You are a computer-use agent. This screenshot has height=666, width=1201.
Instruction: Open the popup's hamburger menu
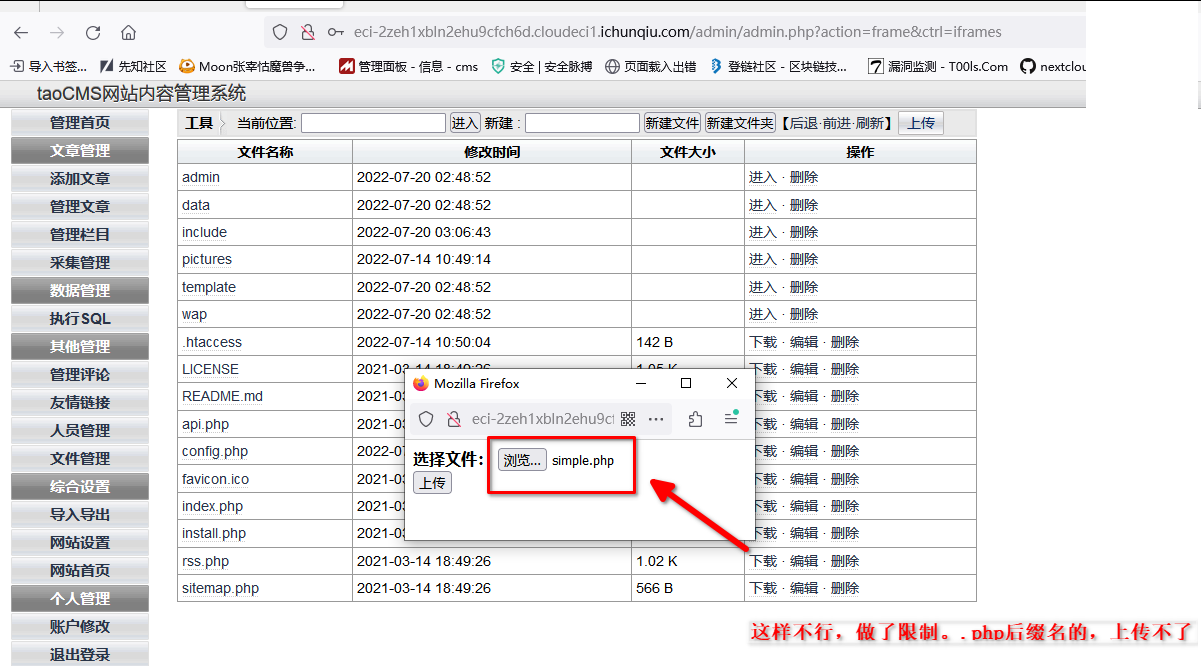point(731,419)
